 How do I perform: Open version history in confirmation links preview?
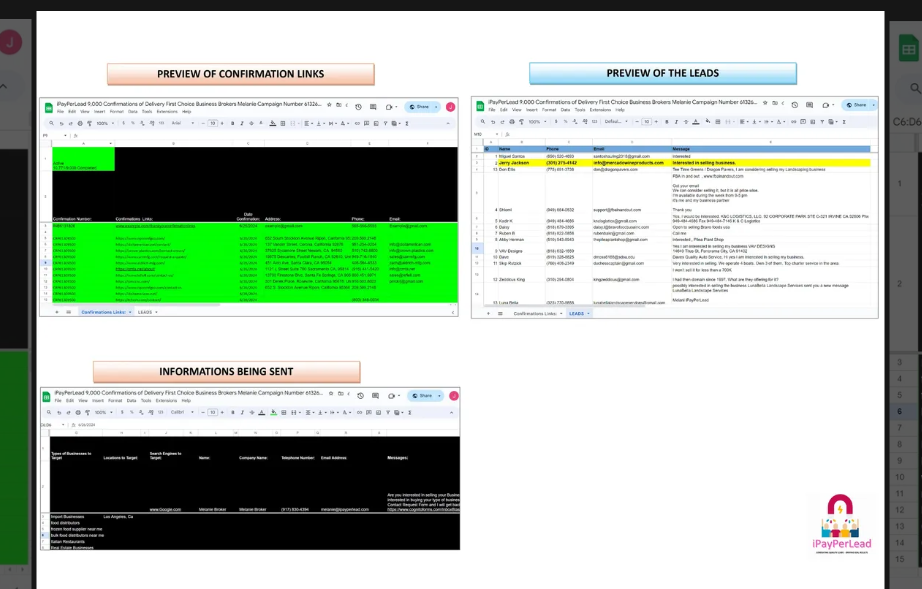tap(358, 107)
